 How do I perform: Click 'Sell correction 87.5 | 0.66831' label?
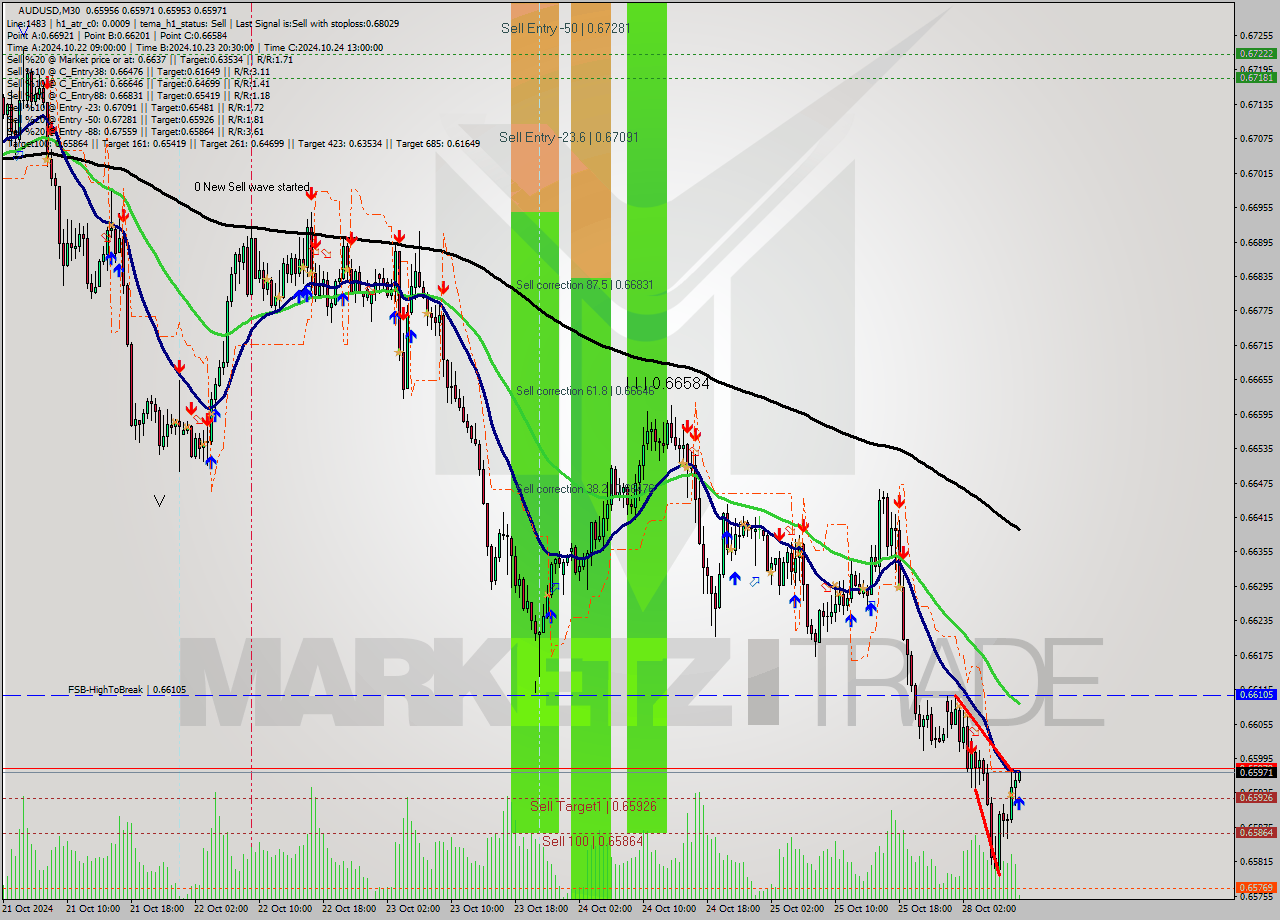[584, 285]
